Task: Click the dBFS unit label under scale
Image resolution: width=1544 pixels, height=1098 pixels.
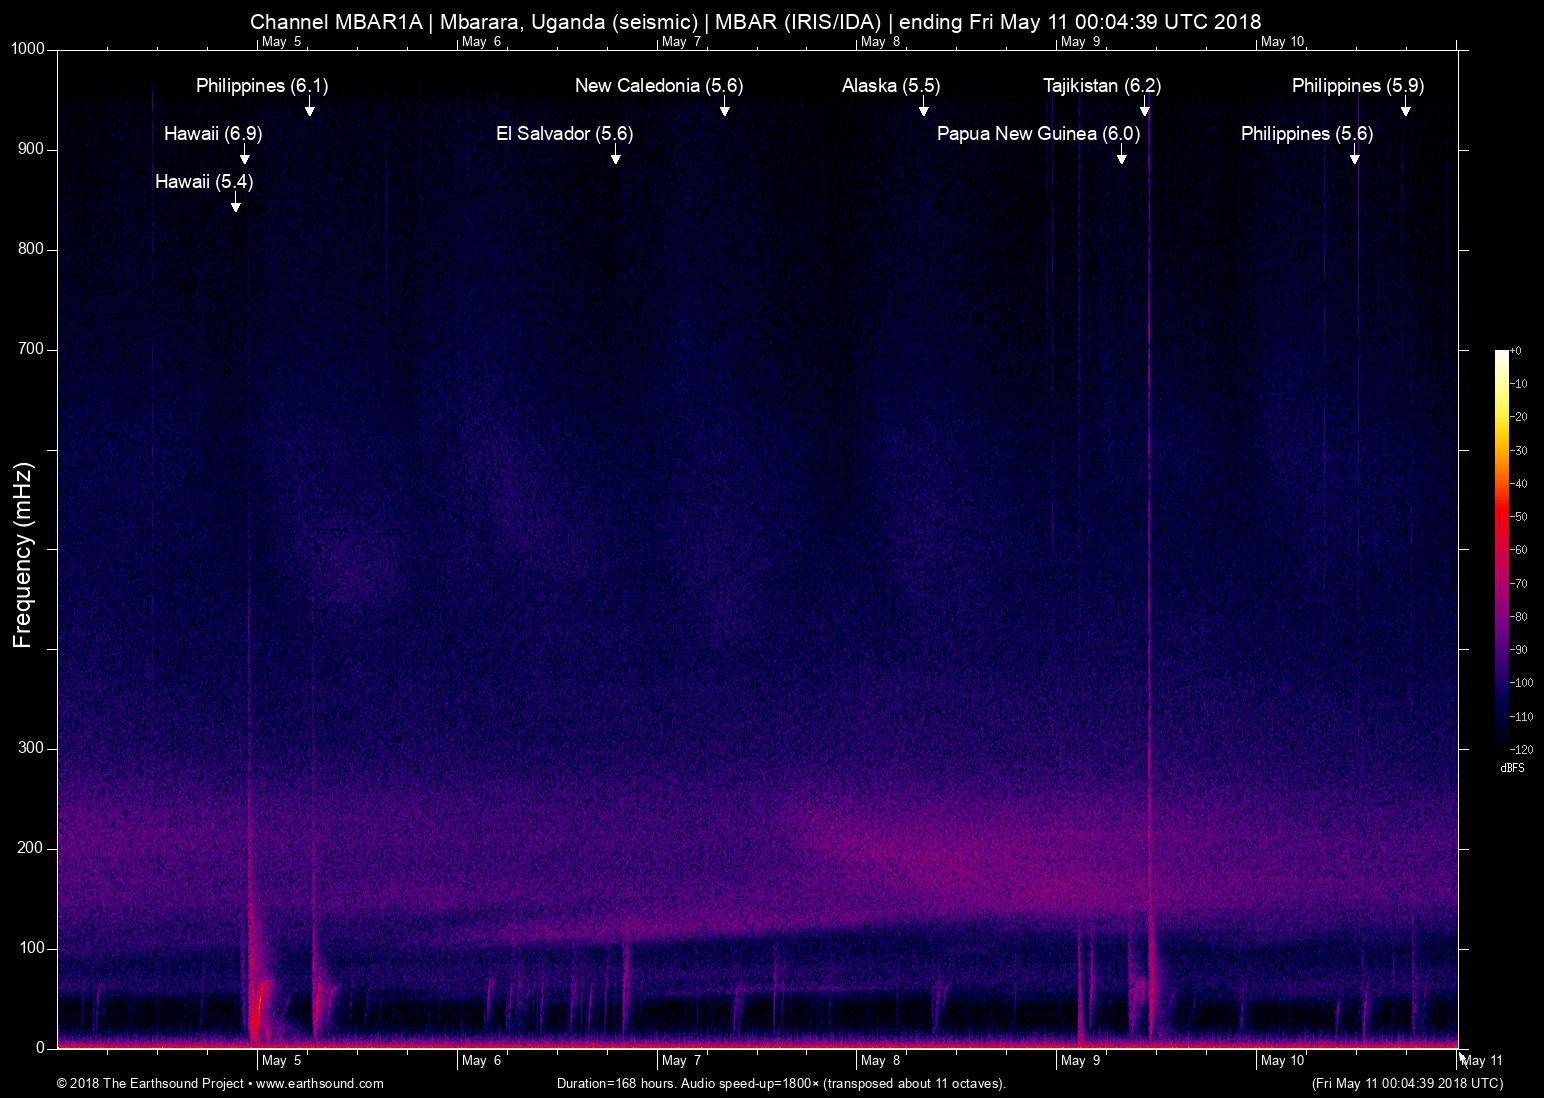Action: click(x=1512, y=768)
